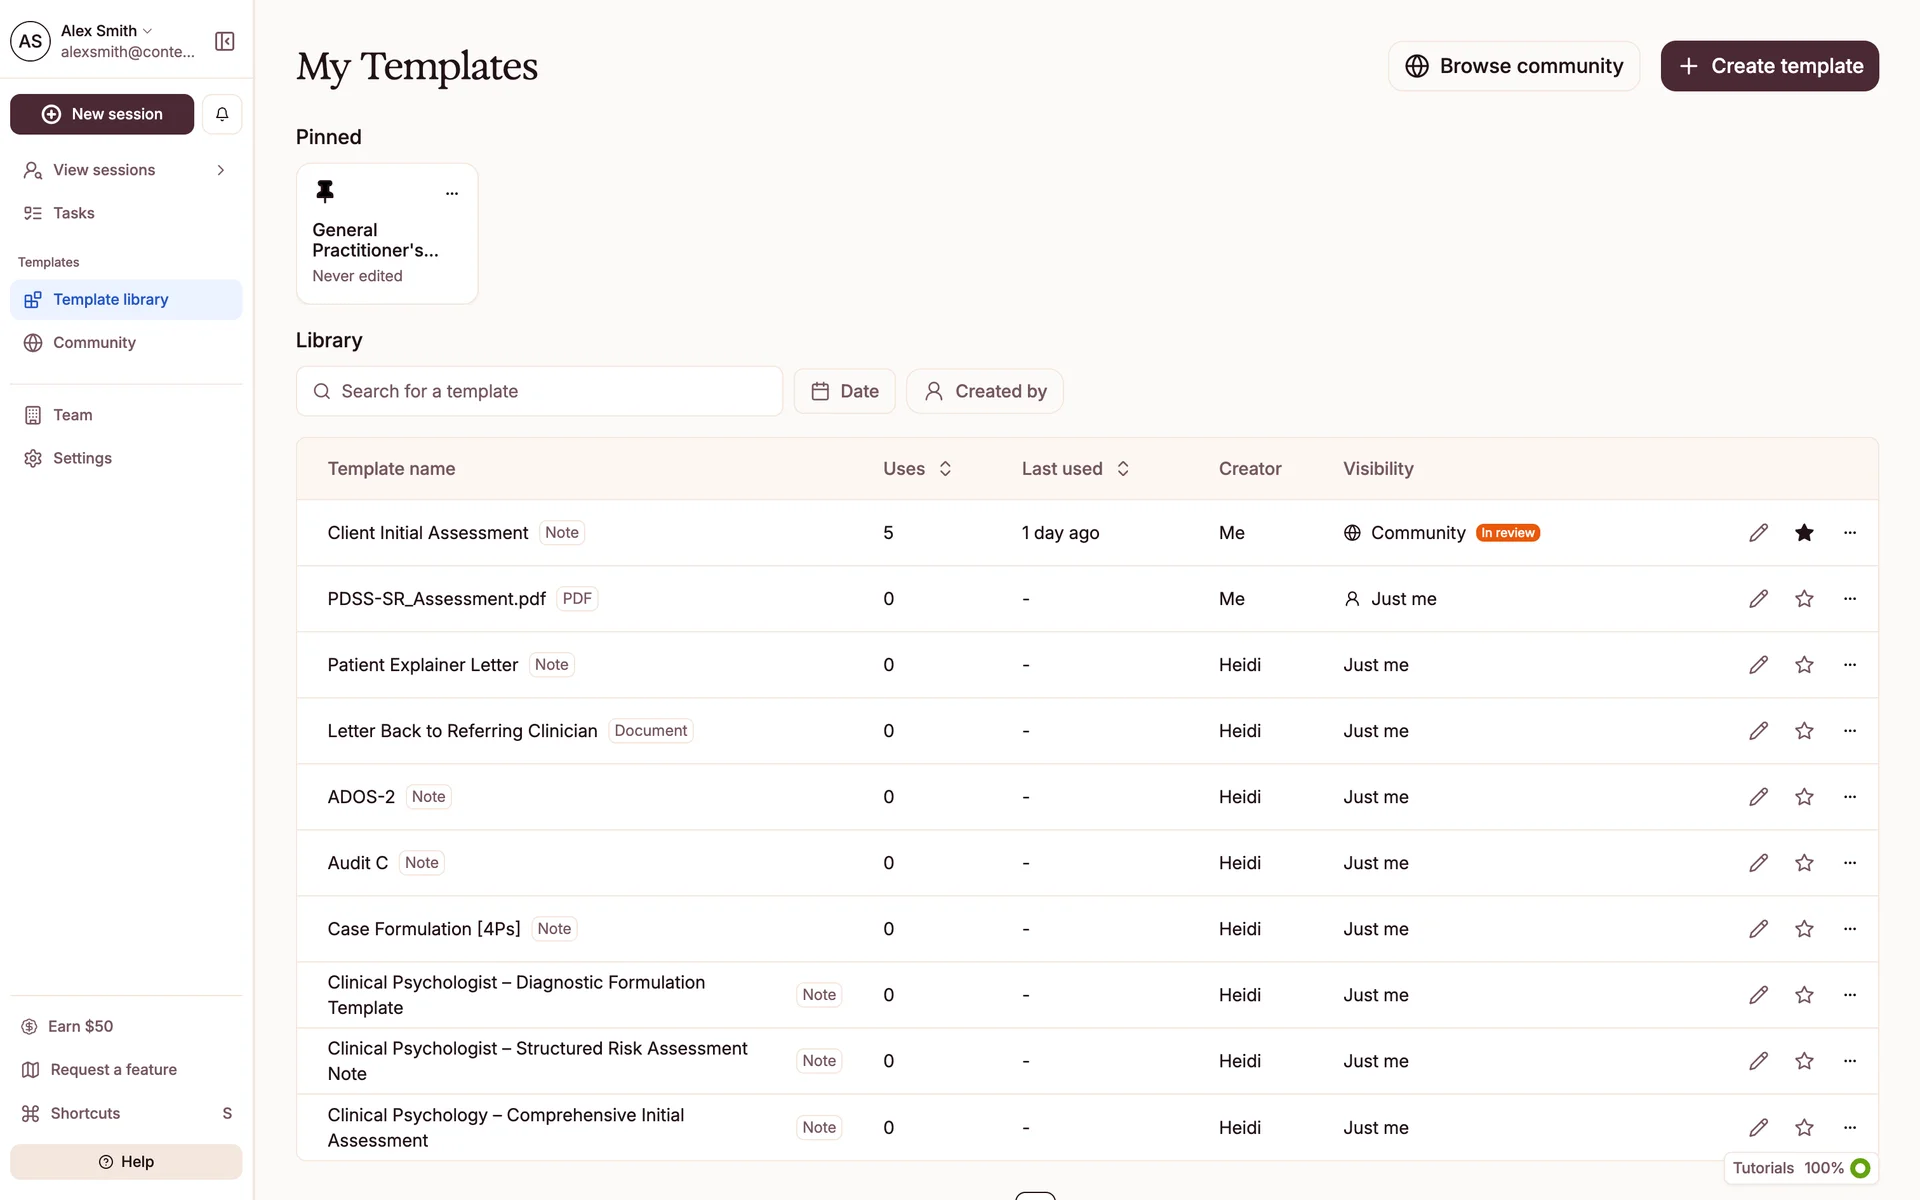Click the pin icon on General Practitioner's card

click(x=325, y=191)
